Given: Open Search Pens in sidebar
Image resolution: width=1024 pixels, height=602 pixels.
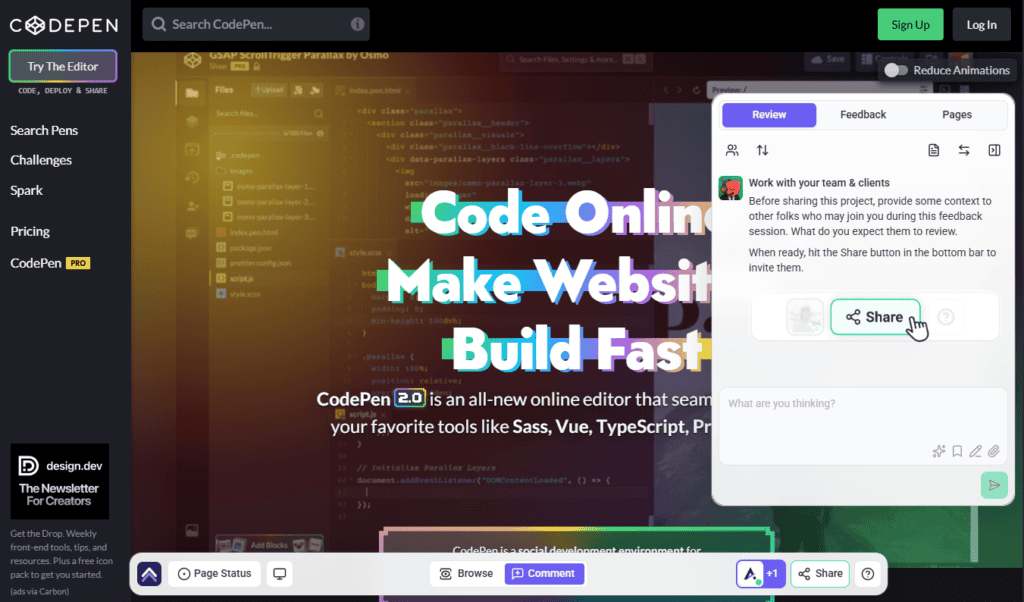Looking at the screenshot, I should (x=44, y=131).
